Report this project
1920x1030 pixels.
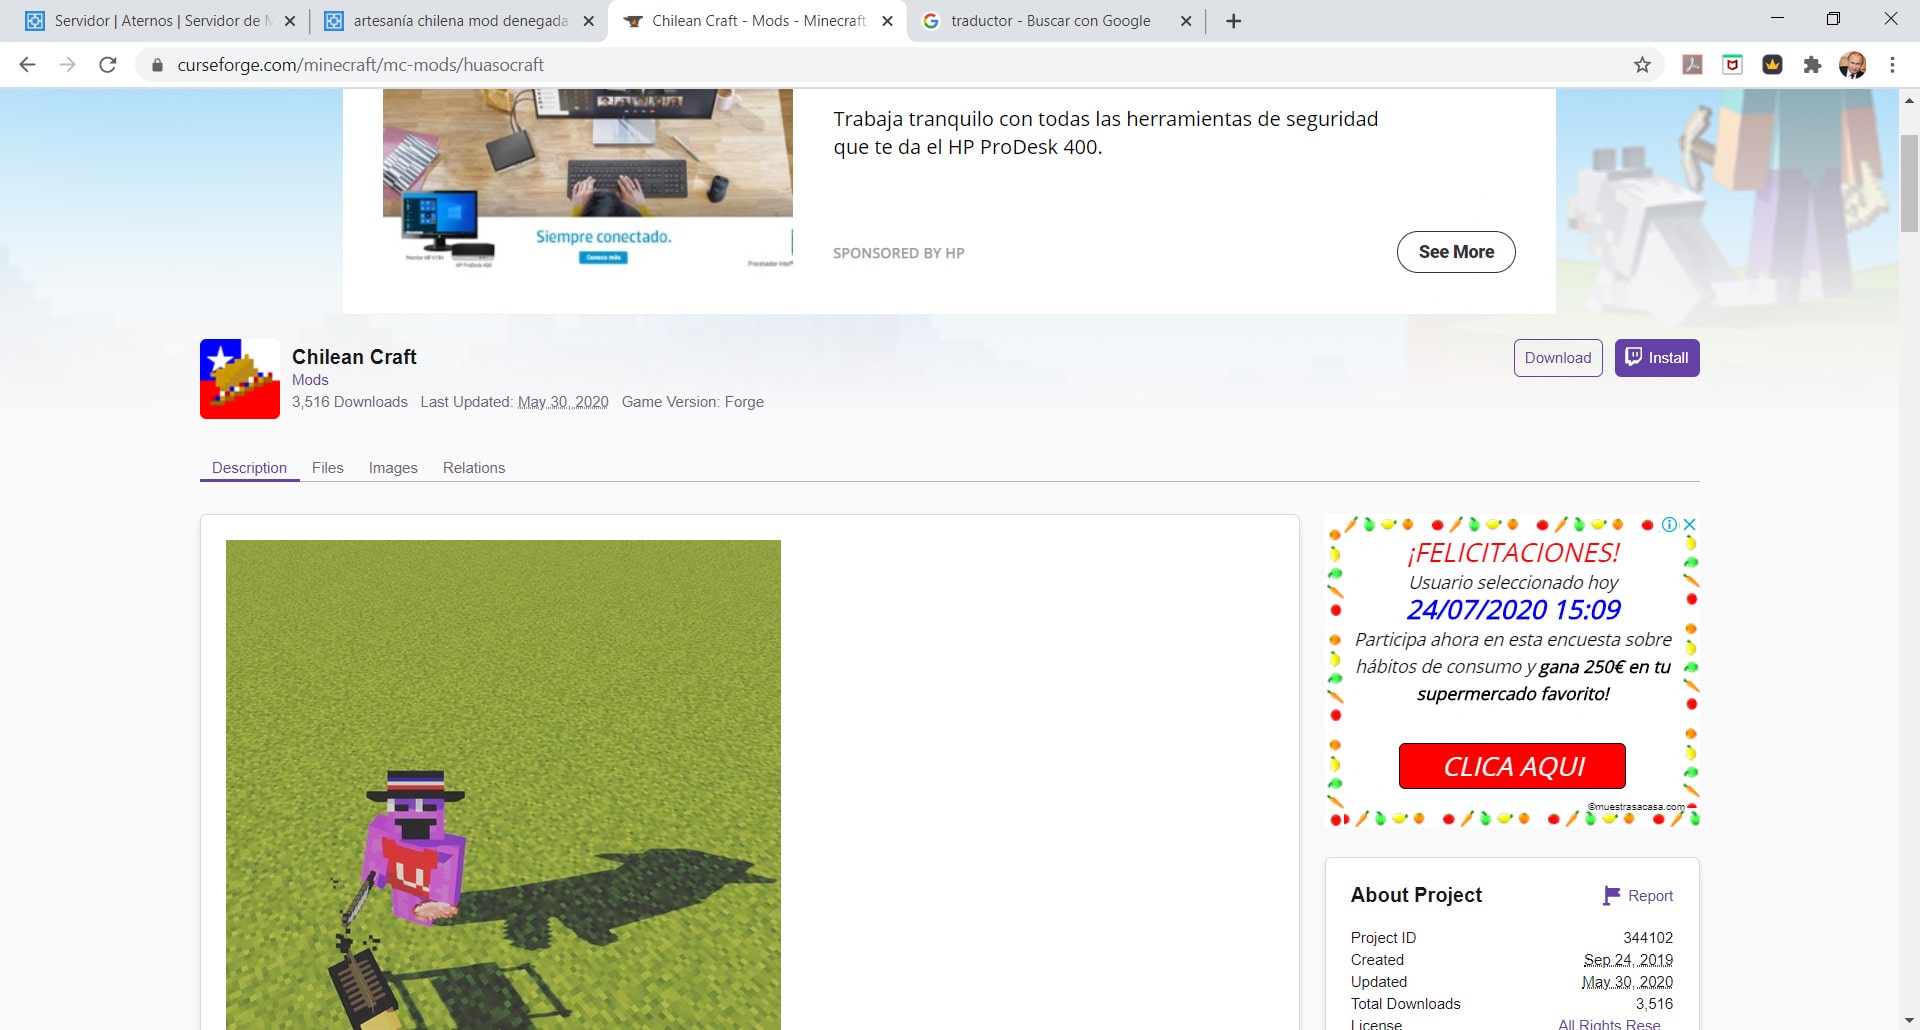point(1638,896)
